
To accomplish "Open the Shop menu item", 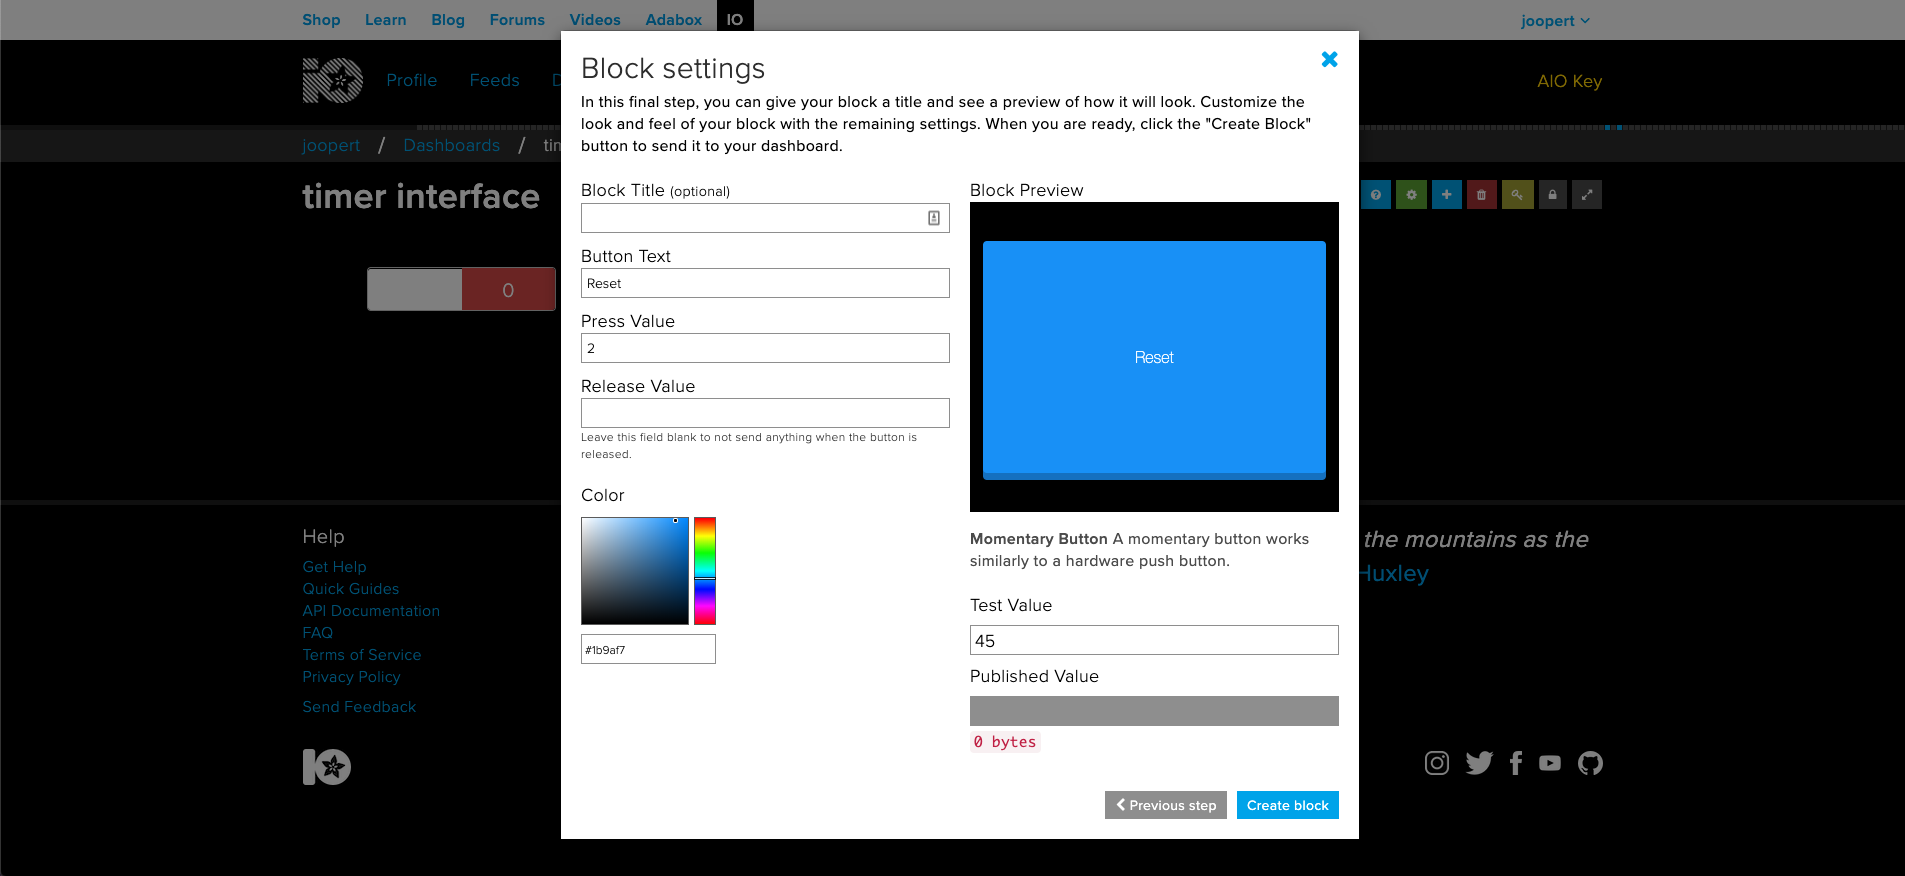I will pos(321,20).
